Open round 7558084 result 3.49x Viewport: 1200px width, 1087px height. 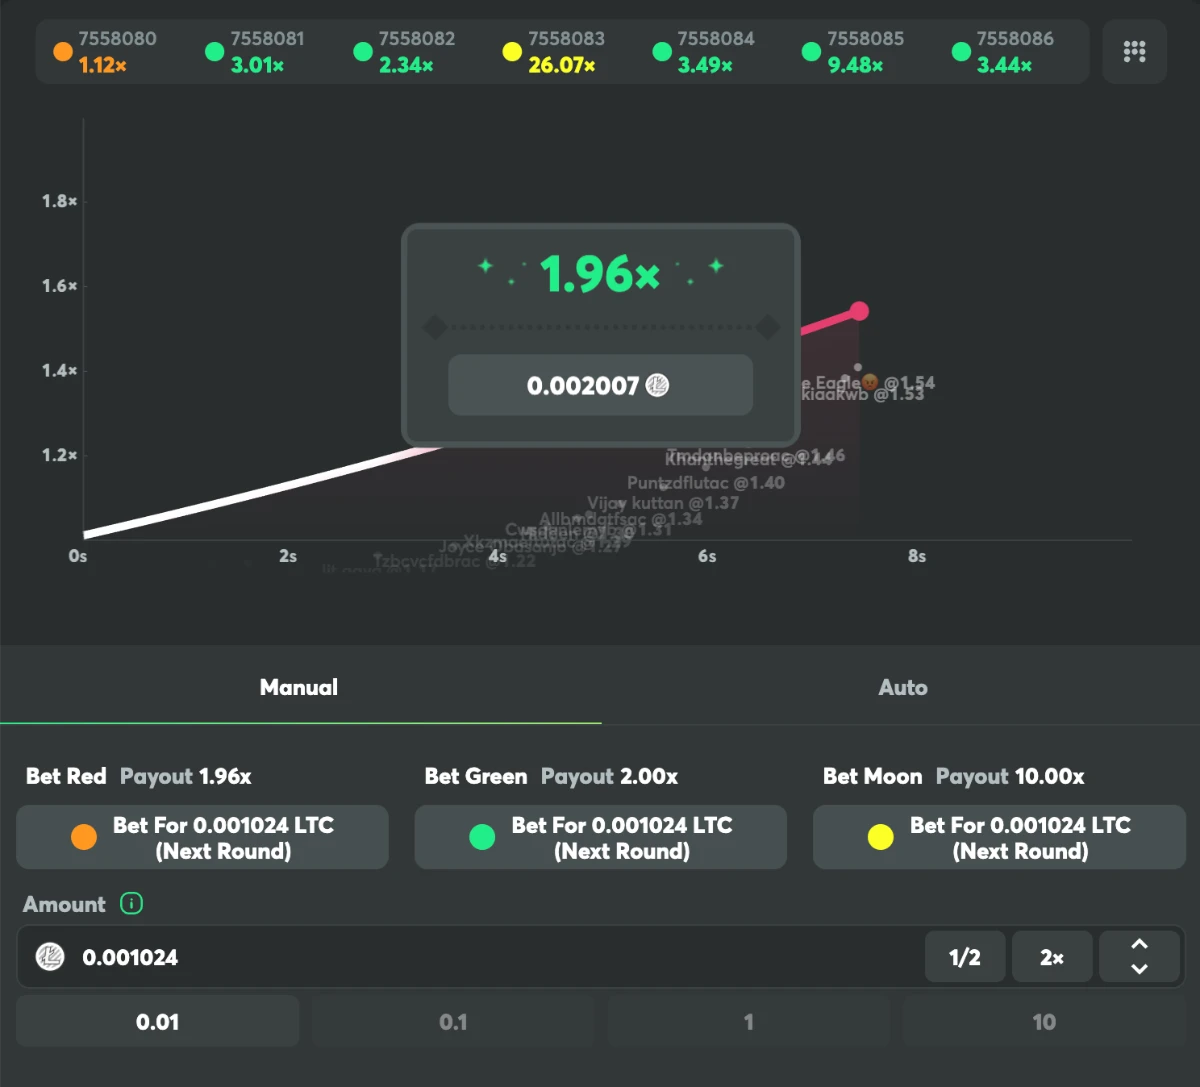[x=705, y=65]
